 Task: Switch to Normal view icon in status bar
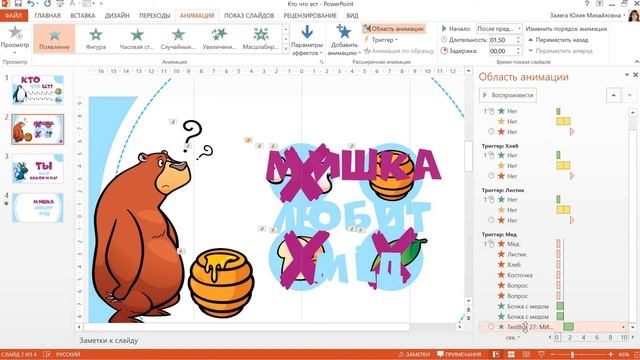(x=496, y=355)
